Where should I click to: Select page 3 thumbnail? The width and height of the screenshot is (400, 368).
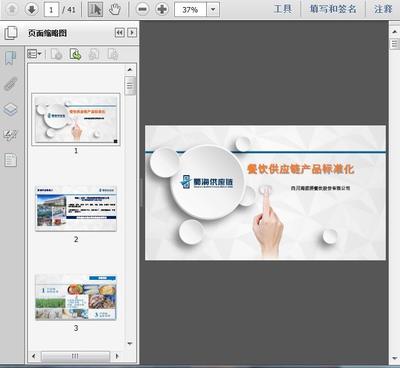(x=76, y=297)
